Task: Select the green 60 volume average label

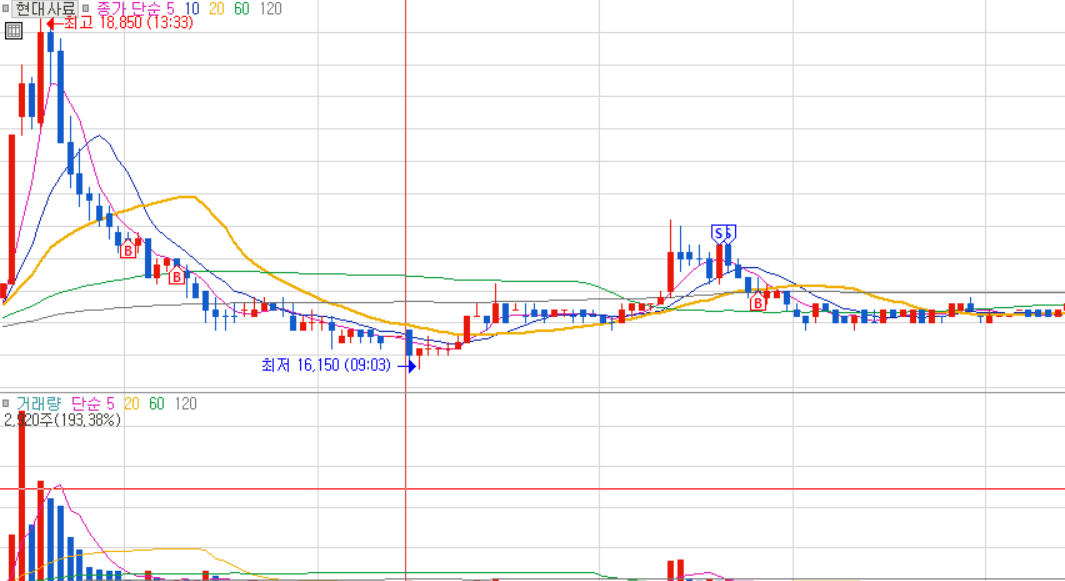Action: tap(157, 404)
